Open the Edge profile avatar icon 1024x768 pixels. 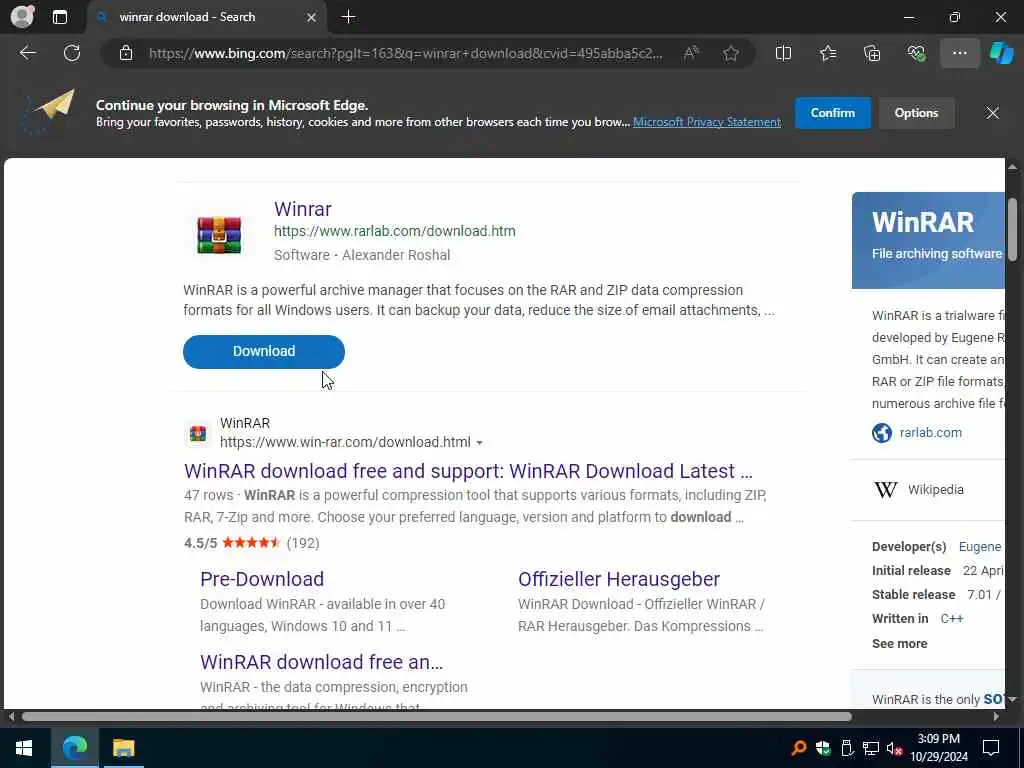(22, 16)
